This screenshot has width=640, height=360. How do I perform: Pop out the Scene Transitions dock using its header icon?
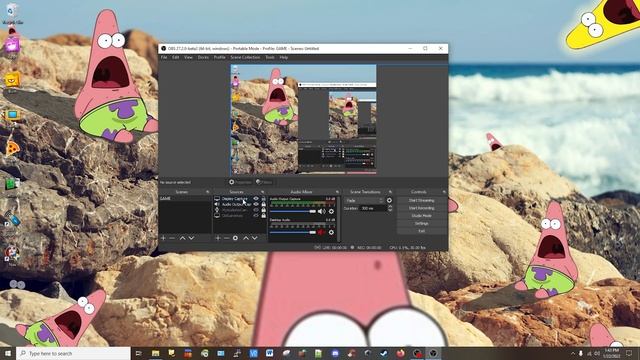[390, 192]
